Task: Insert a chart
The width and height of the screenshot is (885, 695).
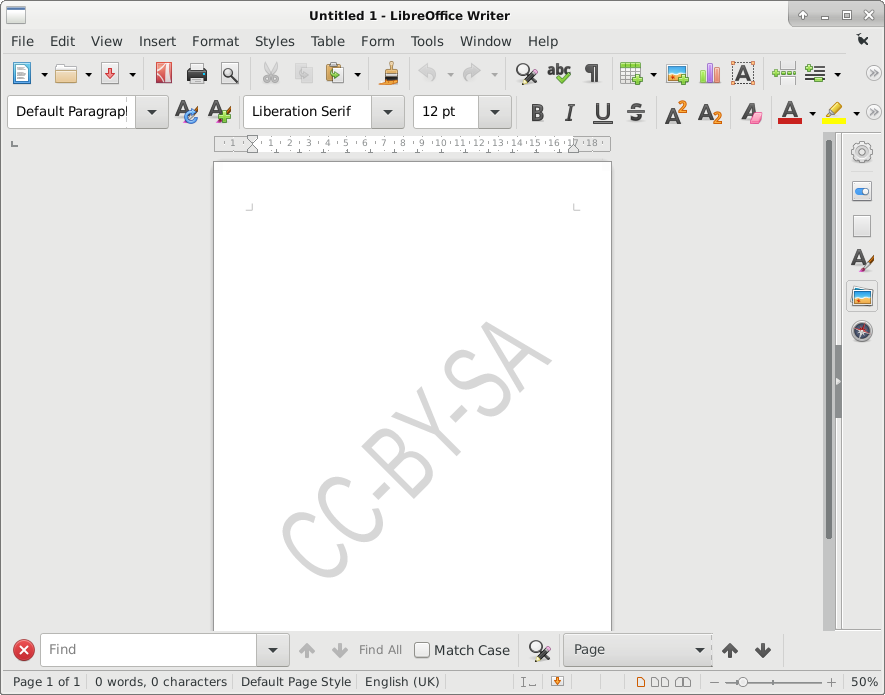Action: click(709, 73)
